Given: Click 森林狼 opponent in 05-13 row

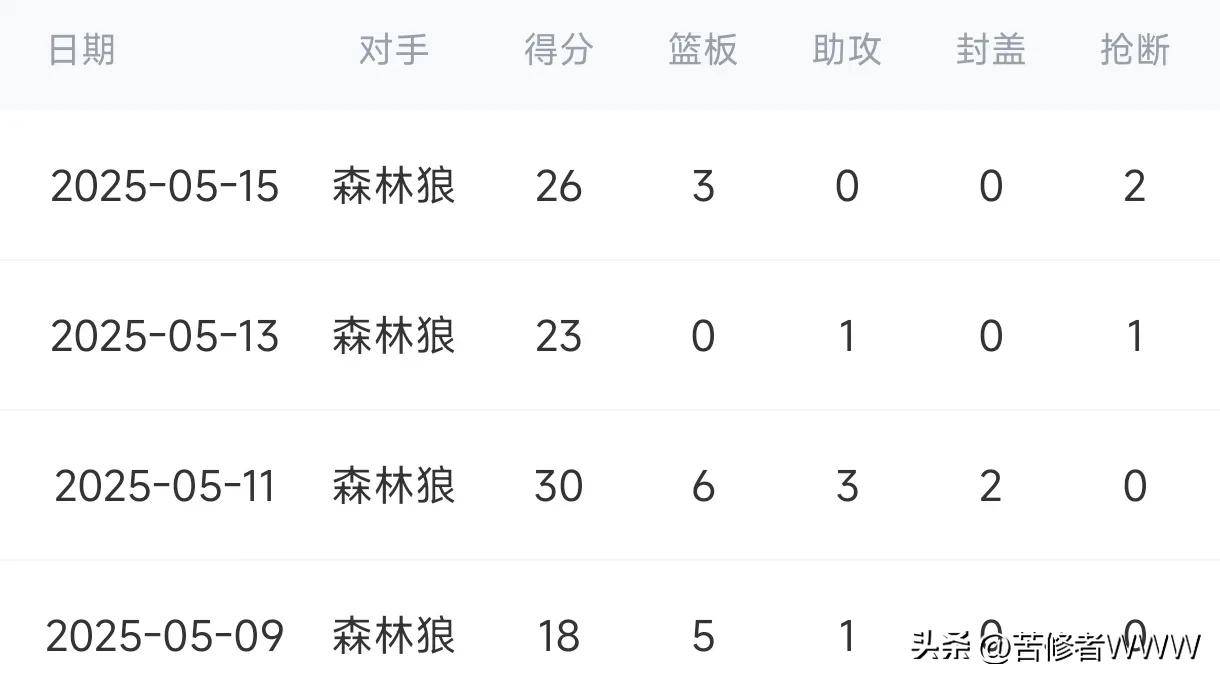Looking at the screenshot, I should (394, 336).
